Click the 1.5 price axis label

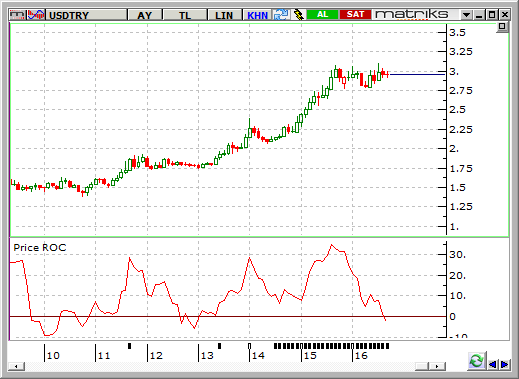(458, 188)
